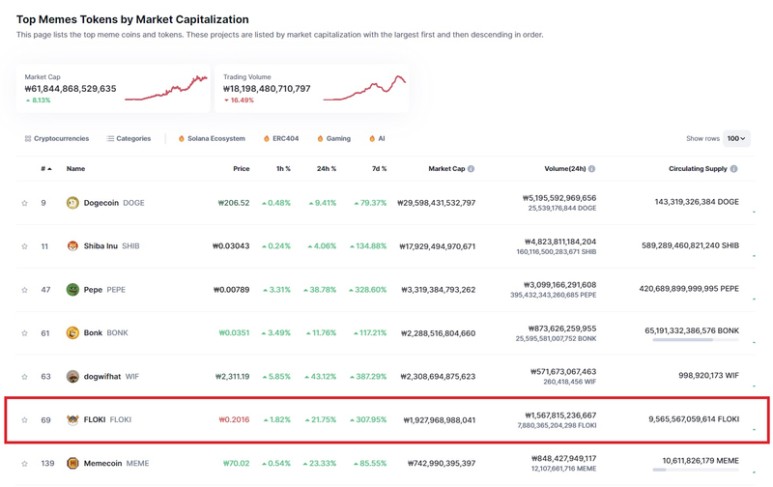Click the Memecoin logo
The image size is (773, 487).
[x=72, y=463]
